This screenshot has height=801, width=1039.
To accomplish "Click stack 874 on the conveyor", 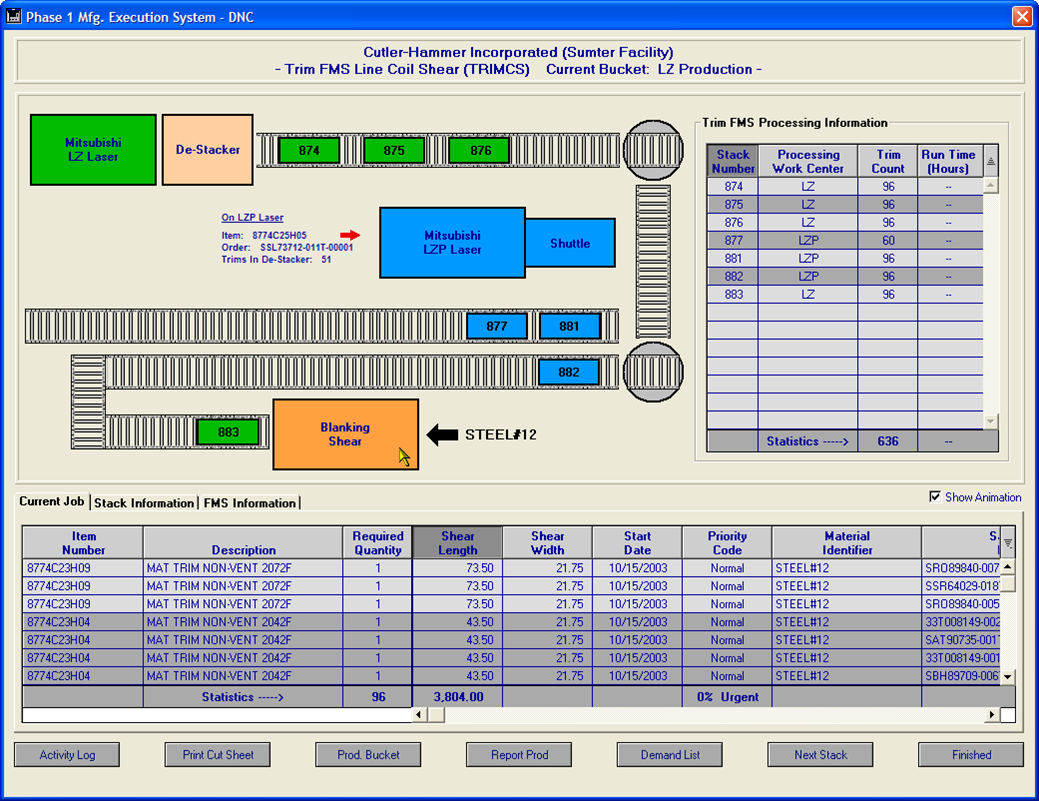I will [x=309, y=150].
